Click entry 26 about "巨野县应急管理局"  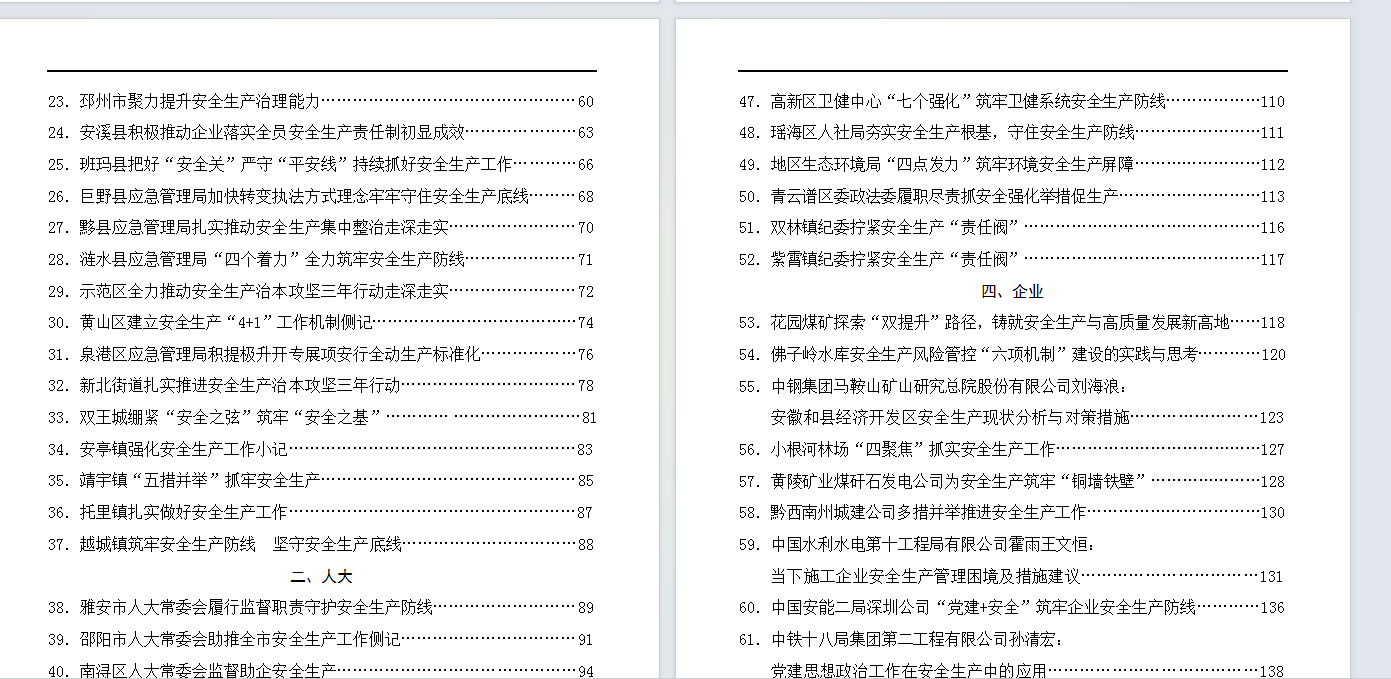coord(321,196)
